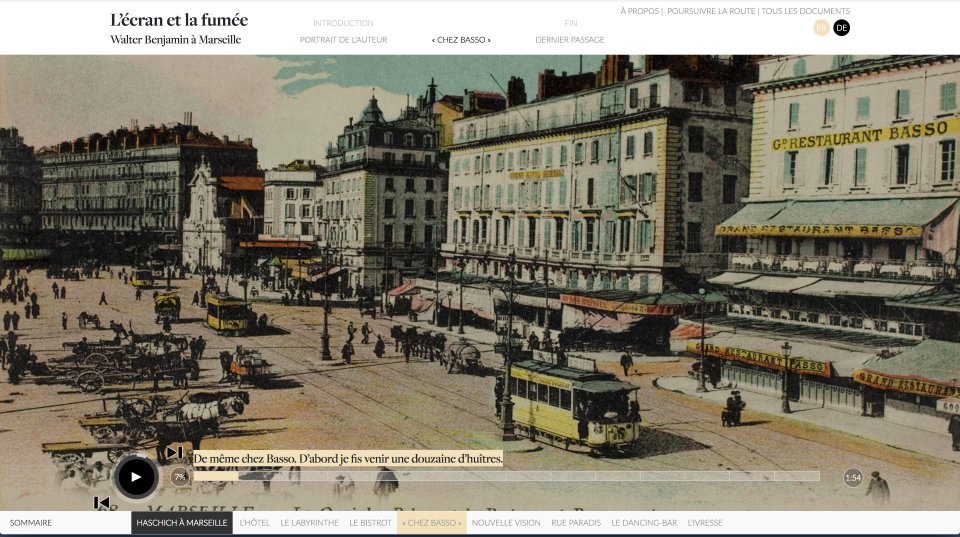Image resolution: width=960 pixels, height=537 pixels.
Task: Go to NOUVELLE VISION chapter
Action: 506,523
